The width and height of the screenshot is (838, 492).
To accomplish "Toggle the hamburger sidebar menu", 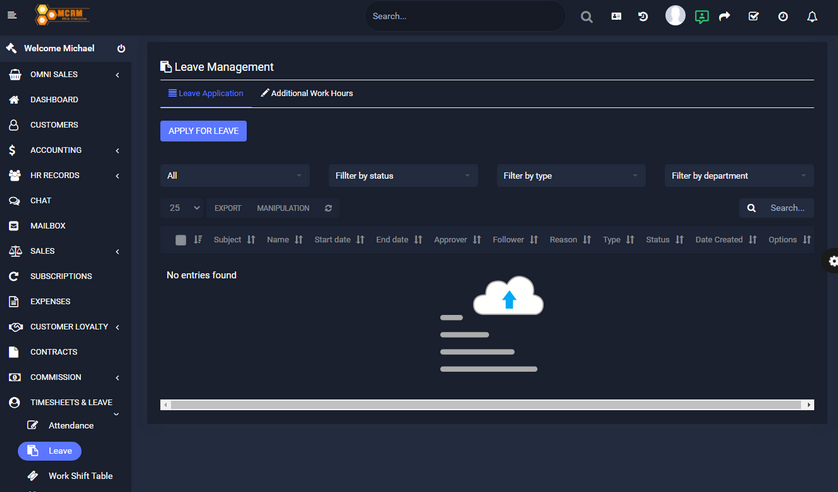I will (12, 16).
